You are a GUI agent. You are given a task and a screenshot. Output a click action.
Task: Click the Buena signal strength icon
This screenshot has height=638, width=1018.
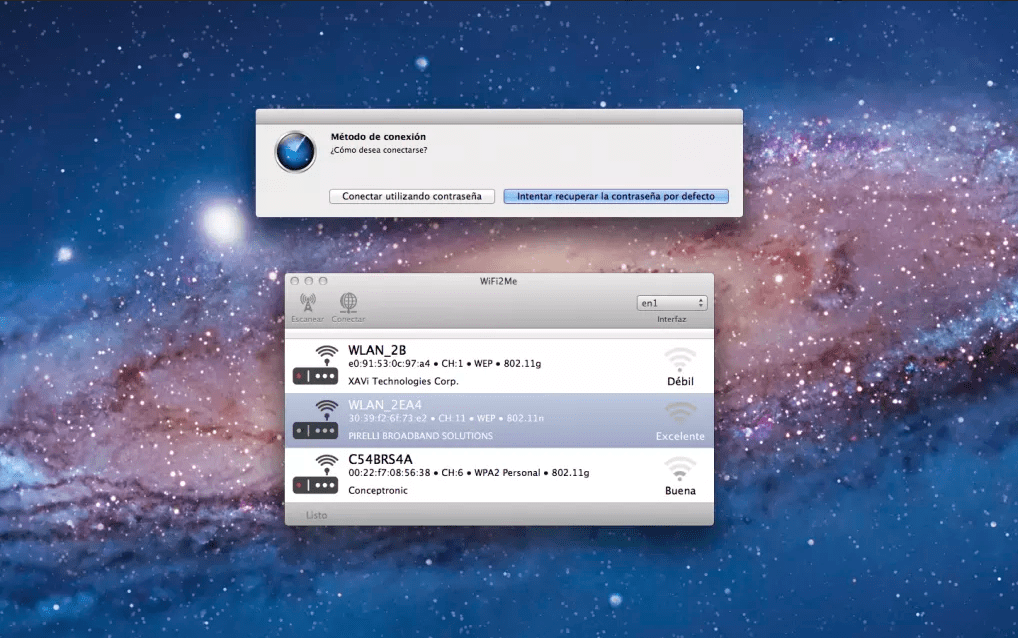pos(680,468)
